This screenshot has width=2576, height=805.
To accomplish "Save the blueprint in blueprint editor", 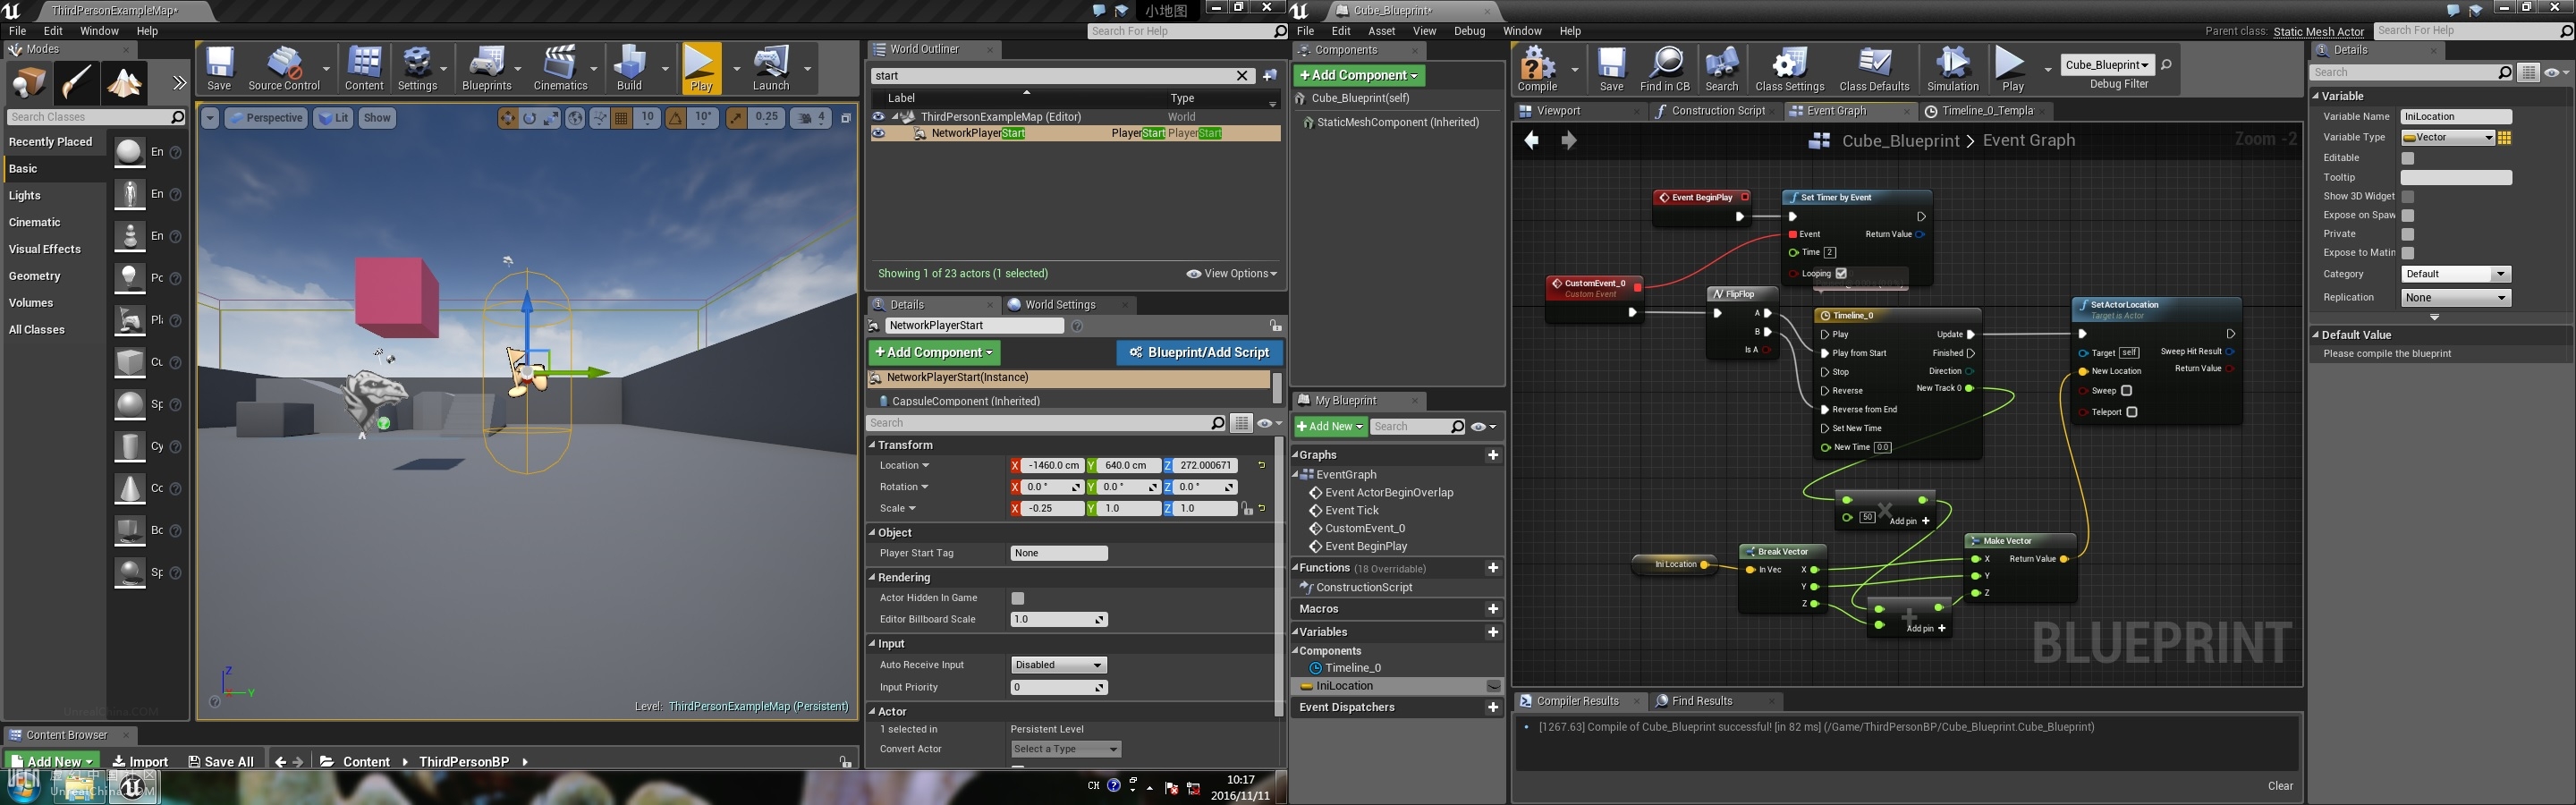I will (x=1611, y=69).
